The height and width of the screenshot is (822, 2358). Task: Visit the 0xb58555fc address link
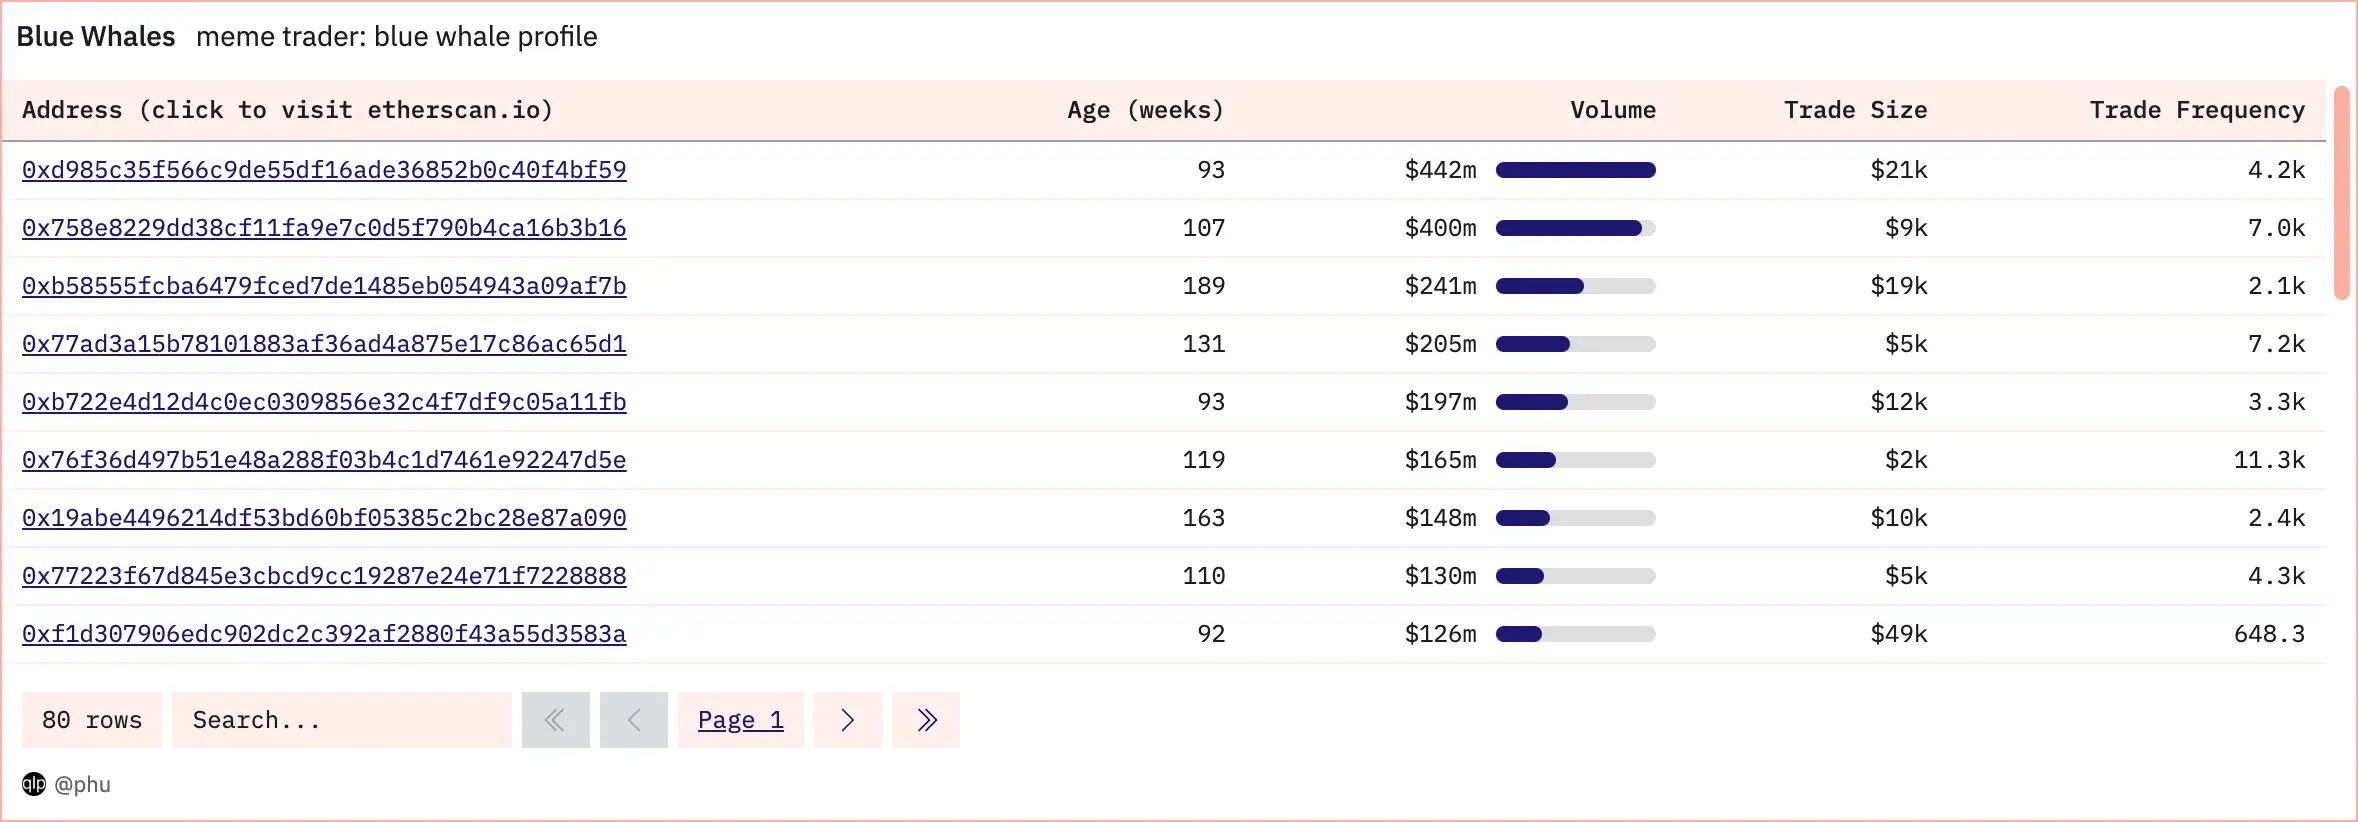click(x=324, y=286)
